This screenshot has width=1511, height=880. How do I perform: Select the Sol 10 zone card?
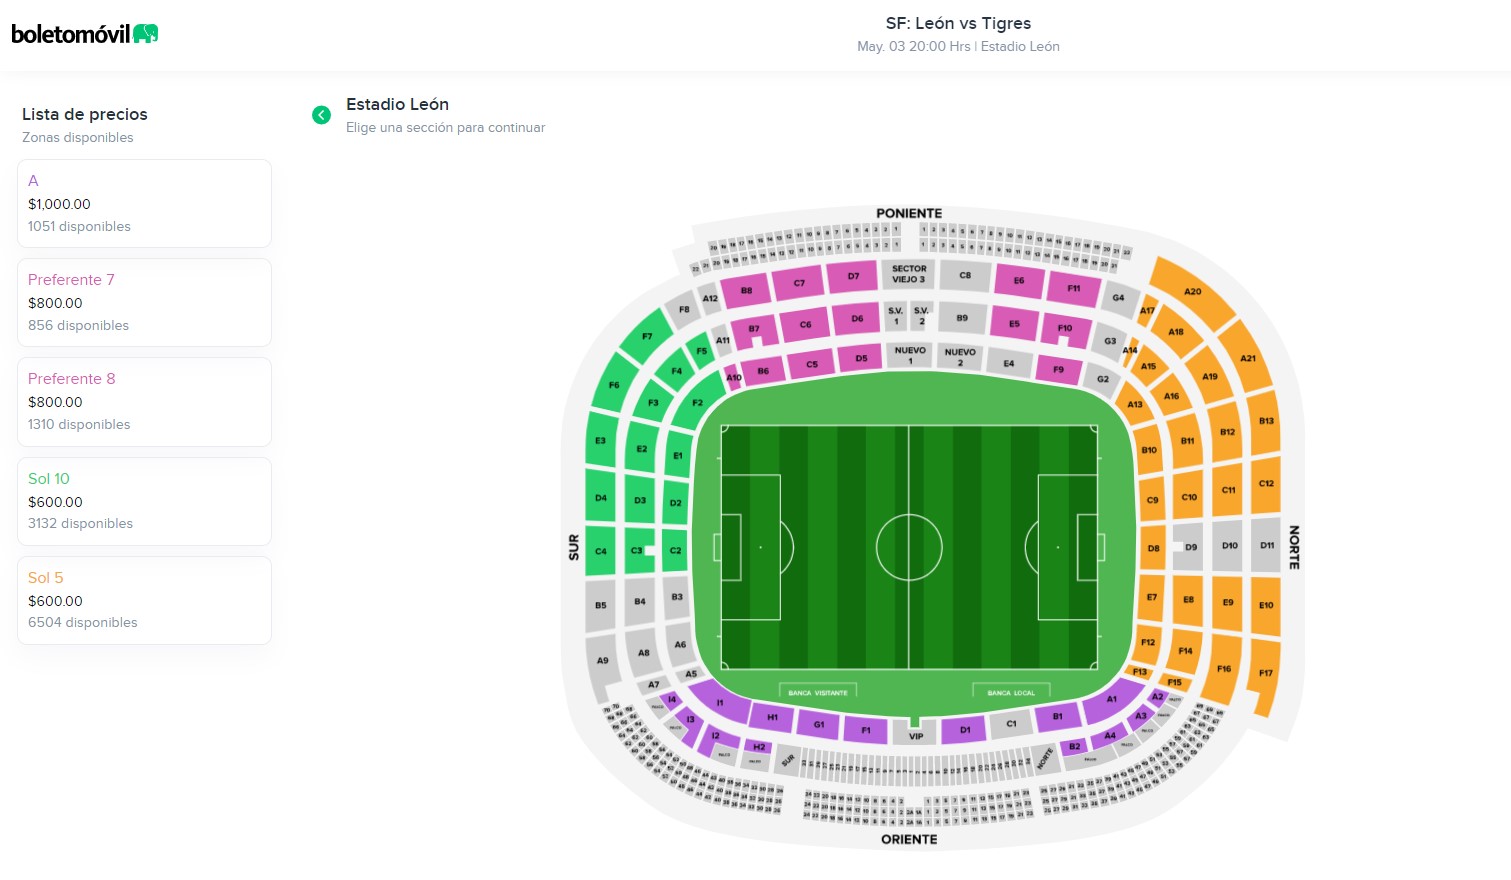point(144,501)
